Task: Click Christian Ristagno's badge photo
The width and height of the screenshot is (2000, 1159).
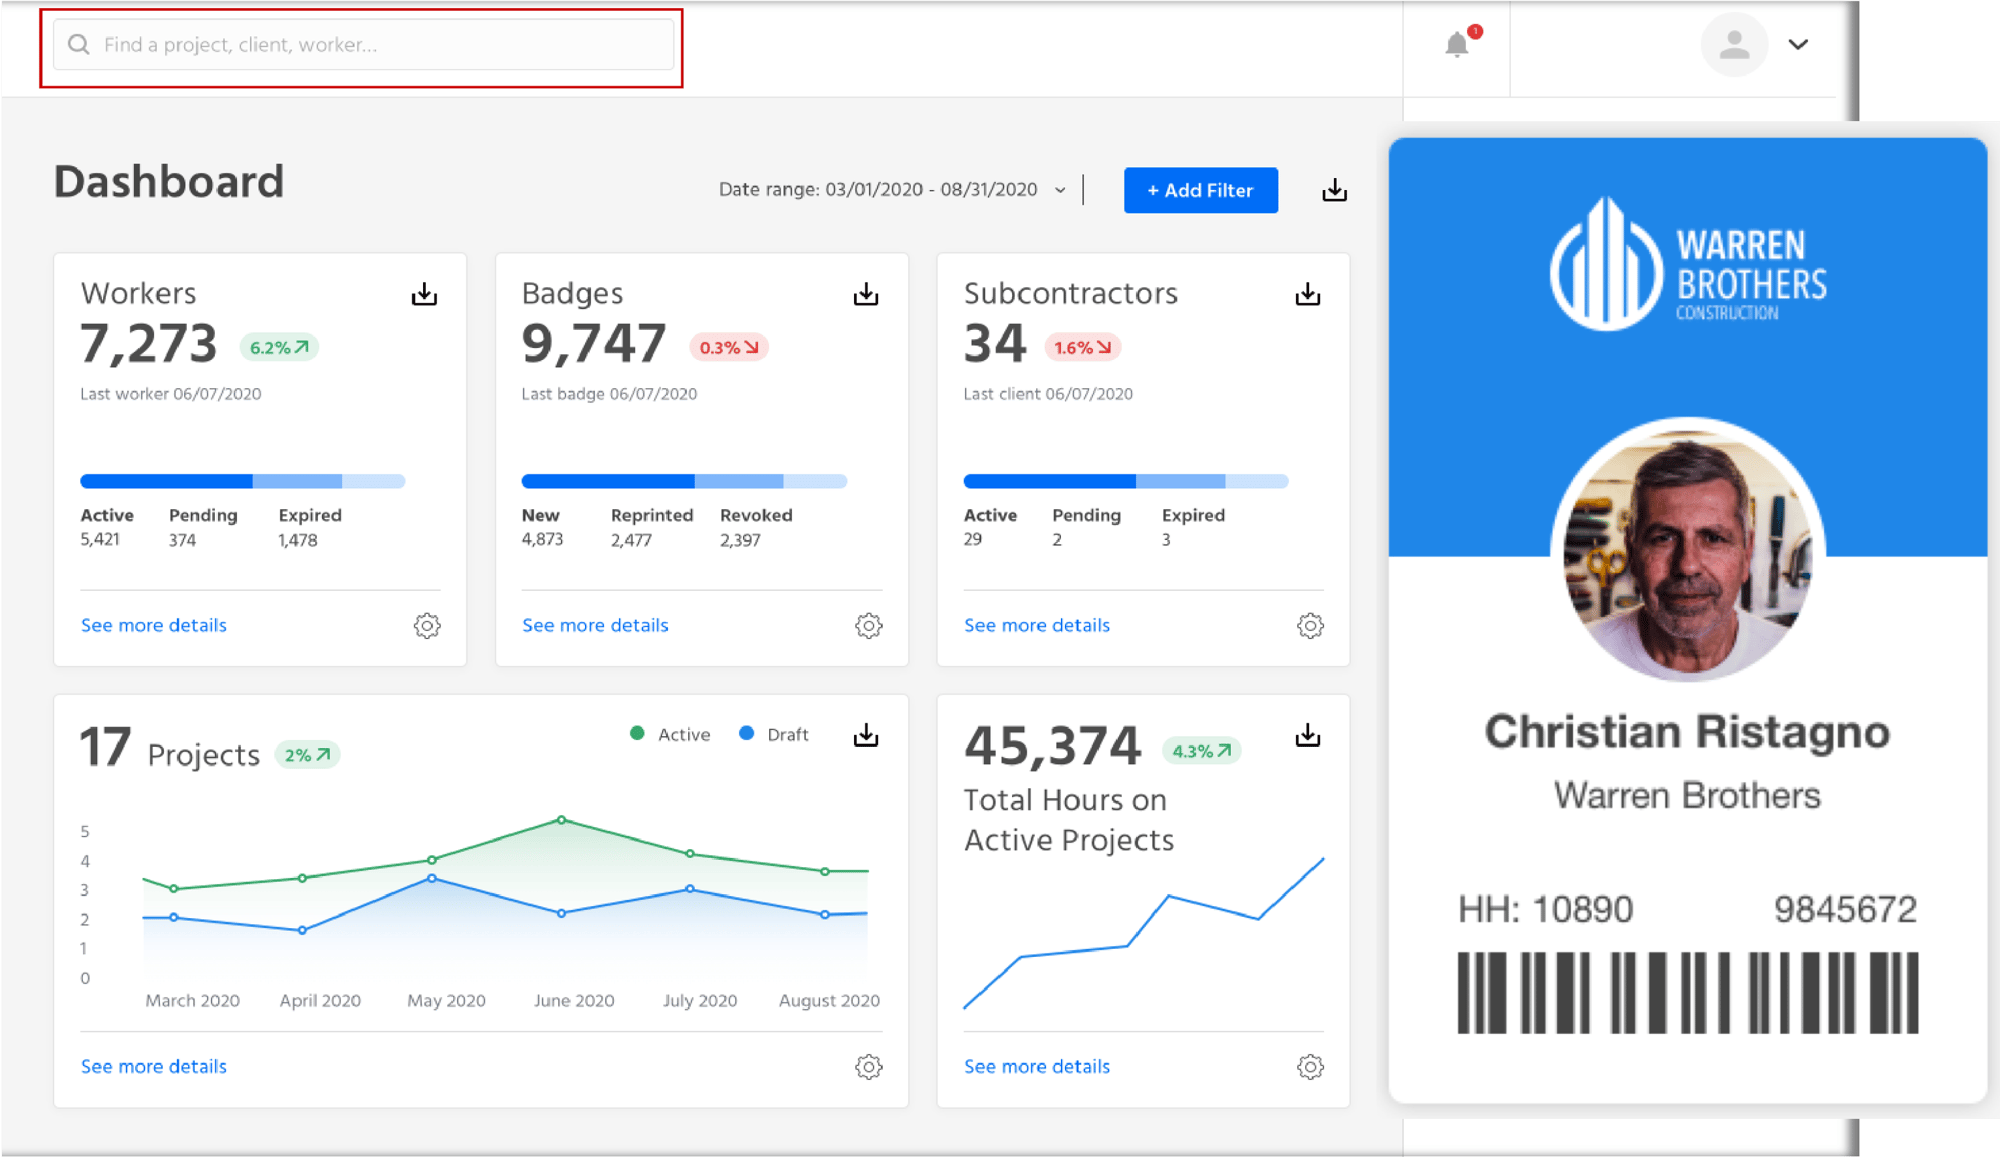Action: tap(1688, 550)
